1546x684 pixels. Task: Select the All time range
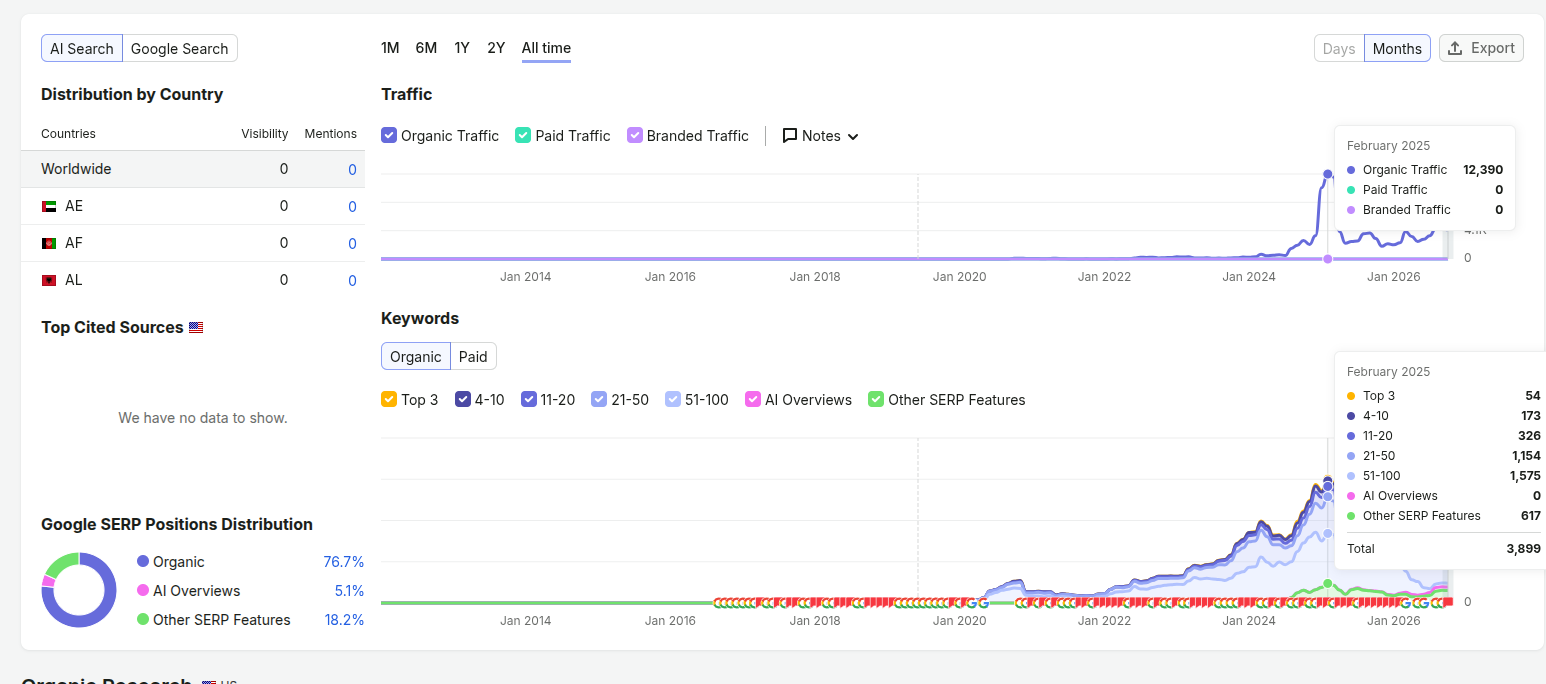coord(546,48)
